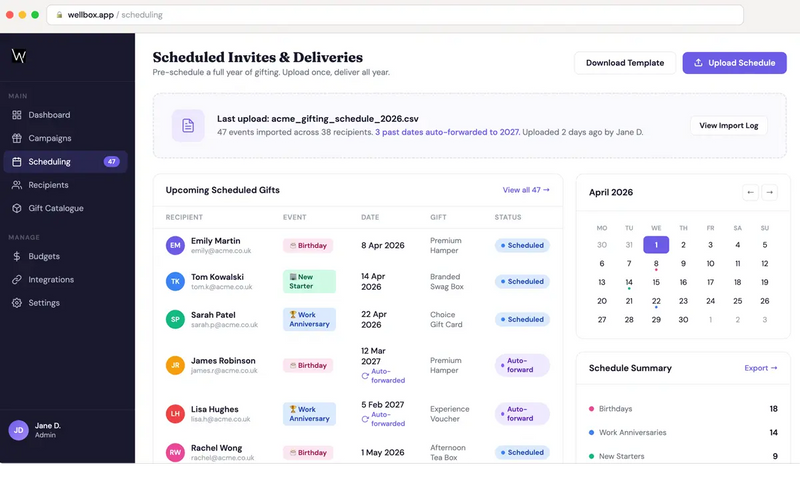Click James Robinson's Auto-forward status badge
The image size is (800, 481).
[522, 365]
